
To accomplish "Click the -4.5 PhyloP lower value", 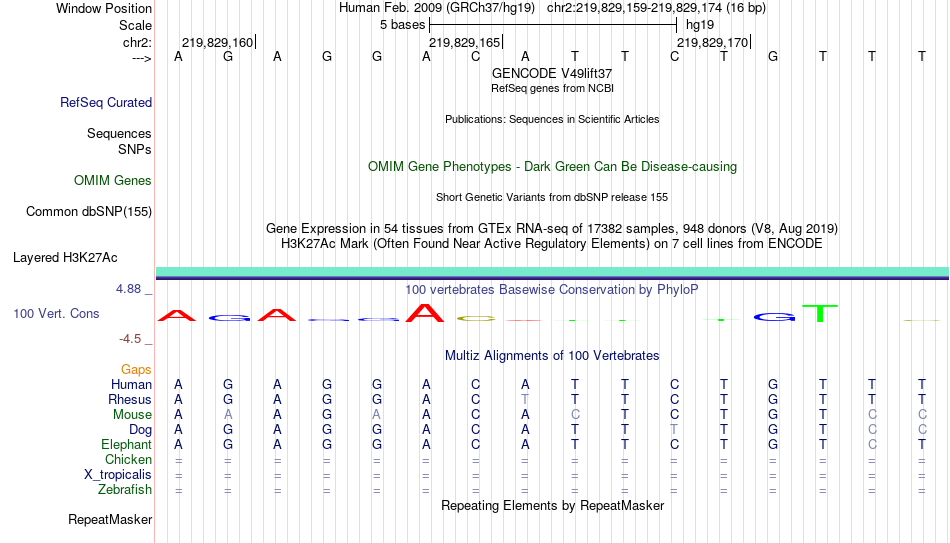I will point(130,339).
